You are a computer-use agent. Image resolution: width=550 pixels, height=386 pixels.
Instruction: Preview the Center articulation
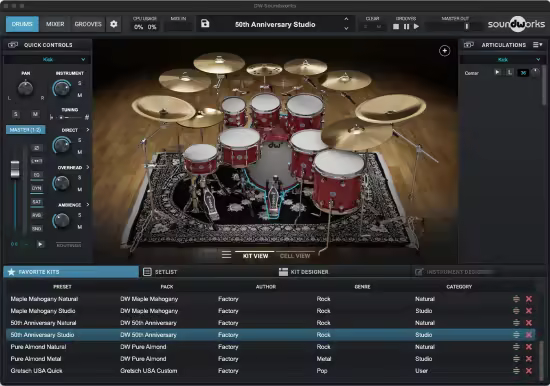(x=497, y=72)
